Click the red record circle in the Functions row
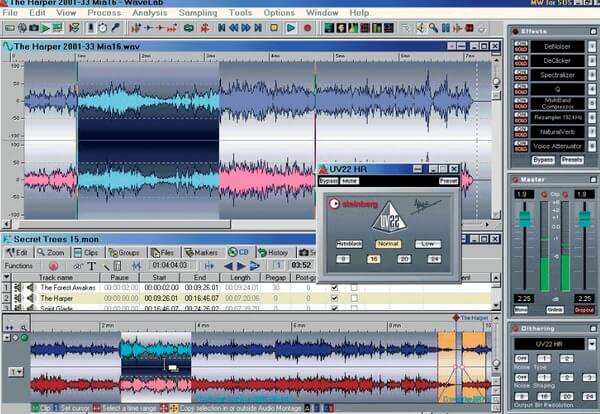 click(x=54, y=266)
